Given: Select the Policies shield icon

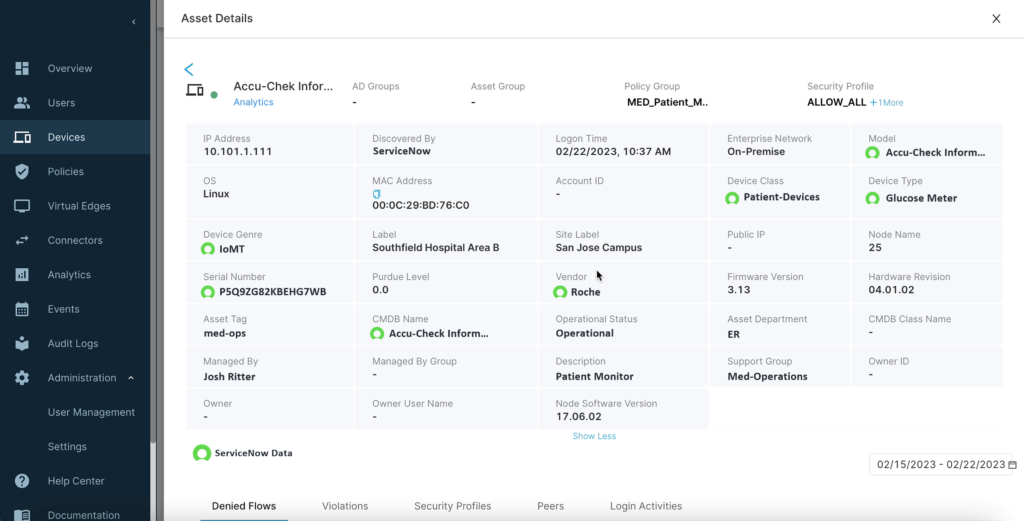Looking at the screenshot, I should click(22, 172).
